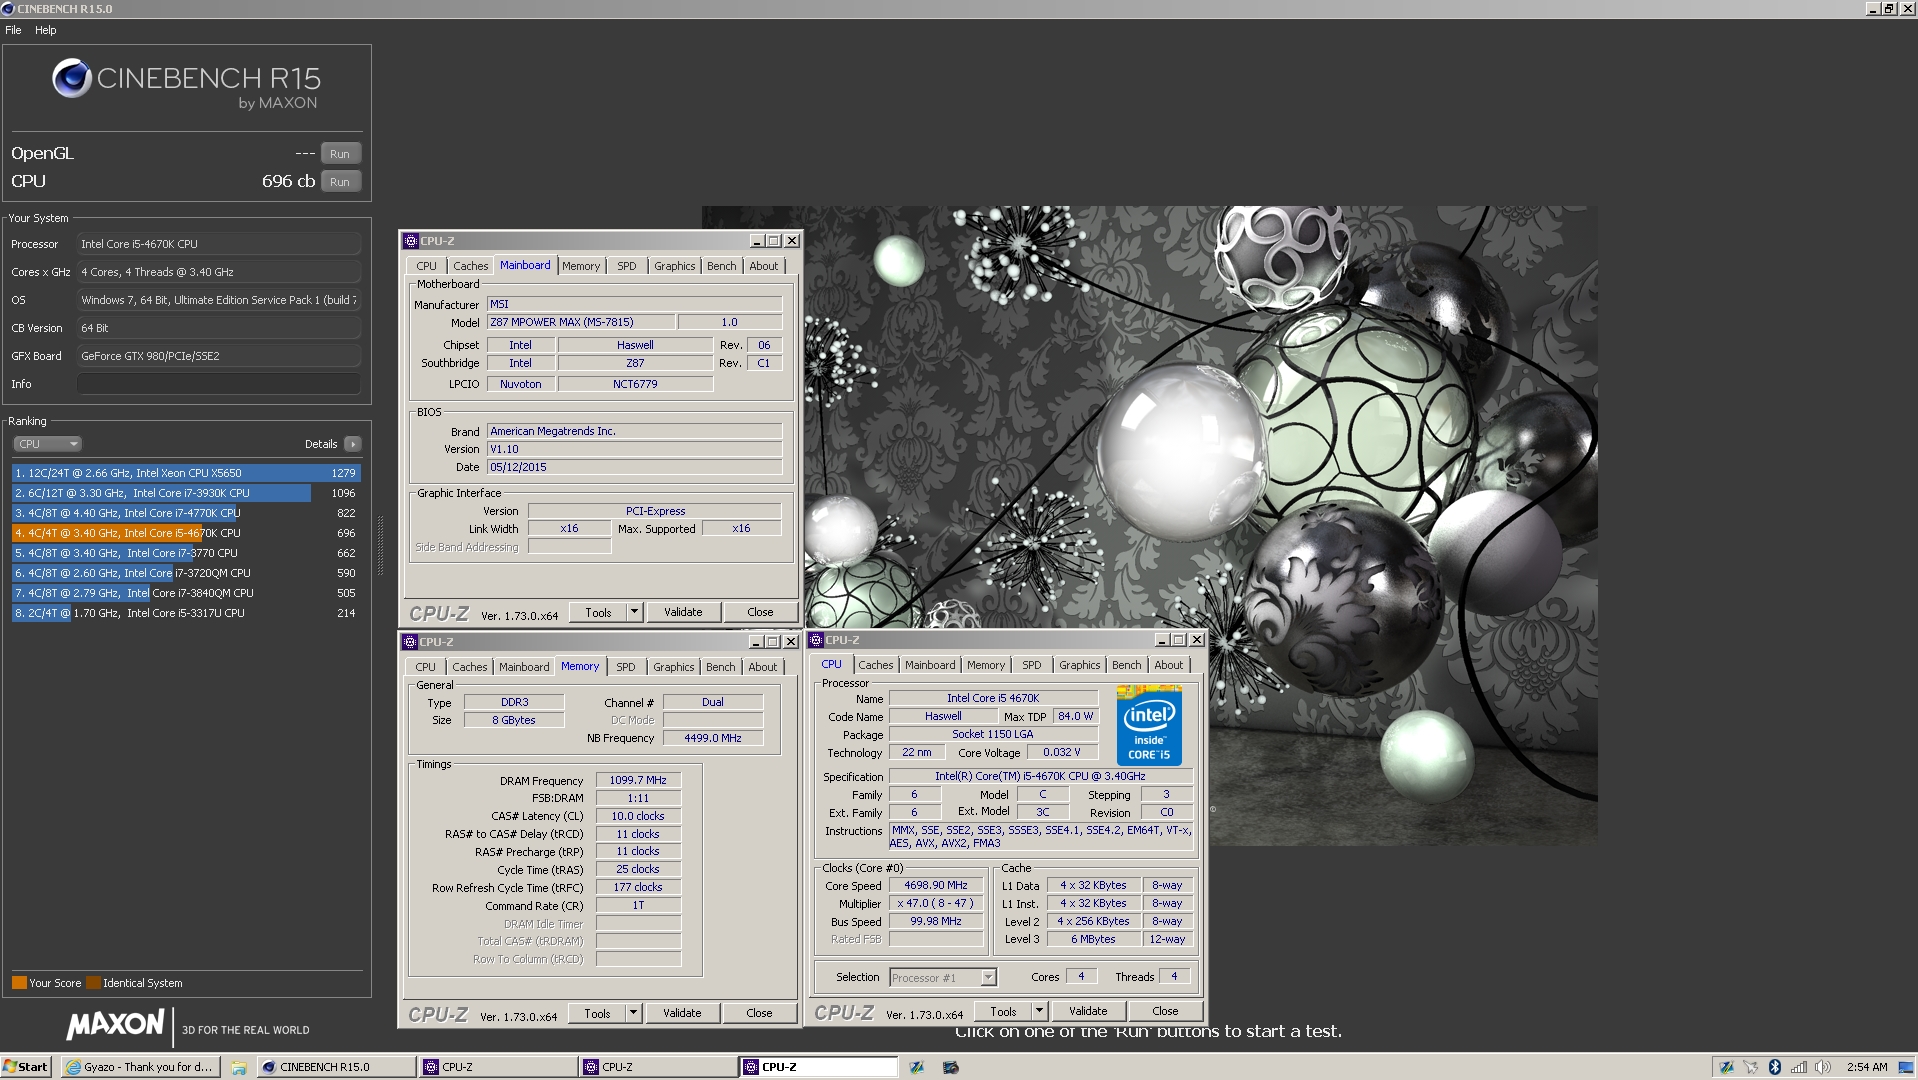Click the Core Speed 4698.90 MHz value
1918x1080 pixels.
pyautogui.click(x=936, y=885)
